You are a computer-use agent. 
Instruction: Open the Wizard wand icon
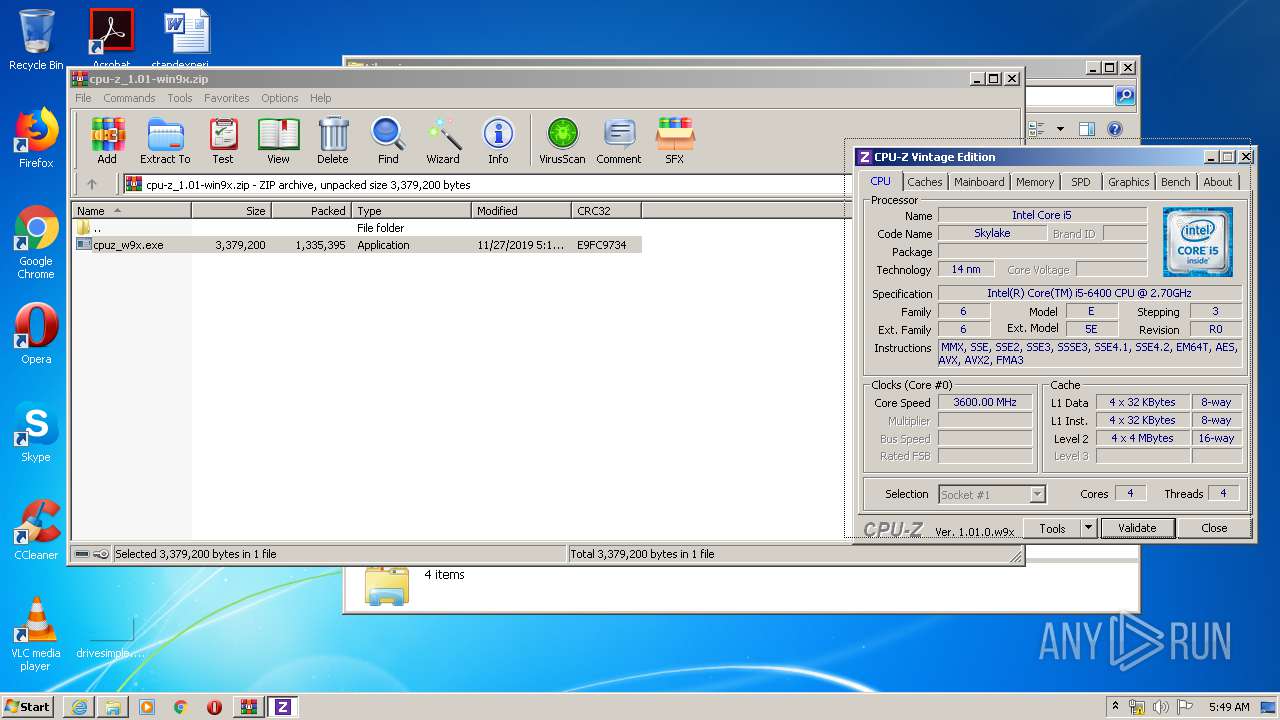point(443,140)
